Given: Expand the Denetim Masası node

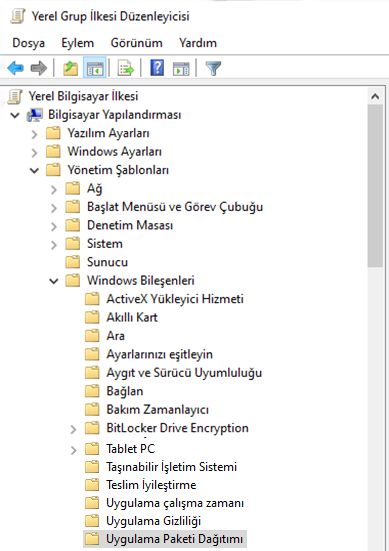Looking at the screenshot, I should (x=53, y=226).
